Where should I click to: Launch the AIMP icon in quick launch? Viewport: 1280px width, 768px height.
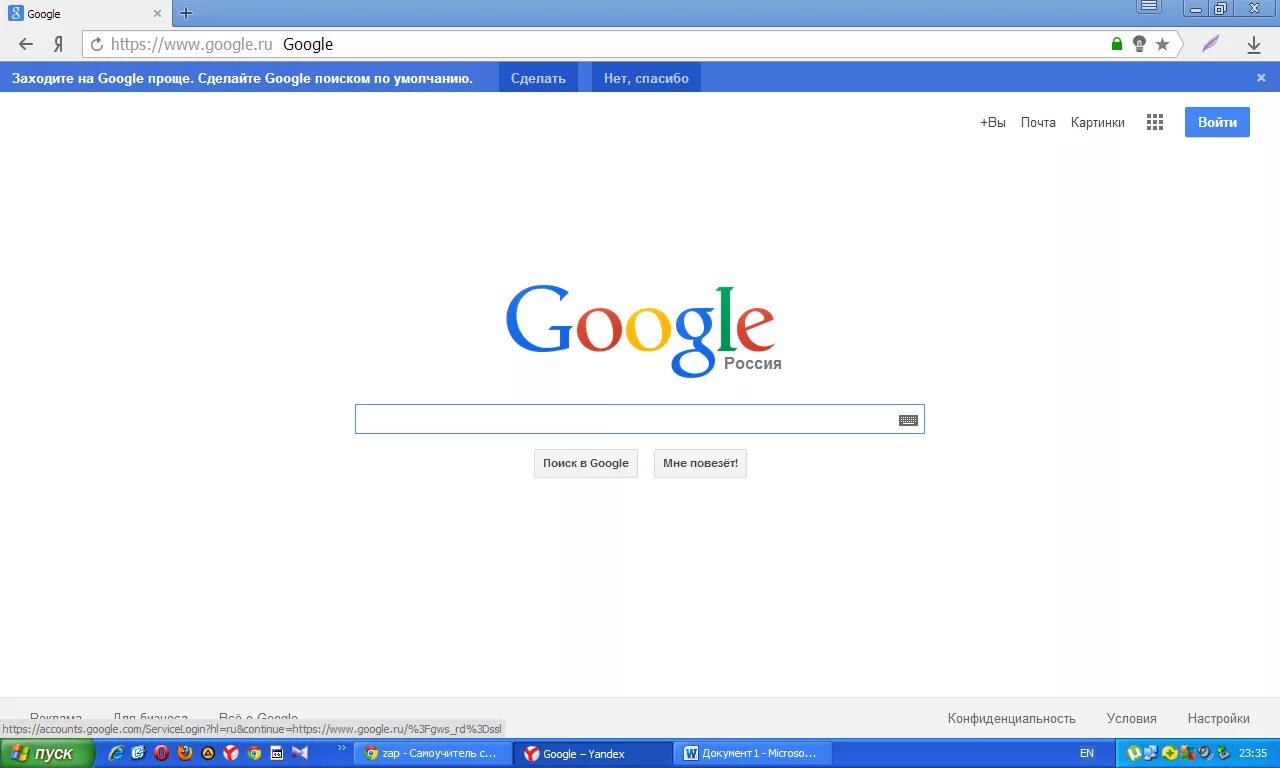point(208,753)
